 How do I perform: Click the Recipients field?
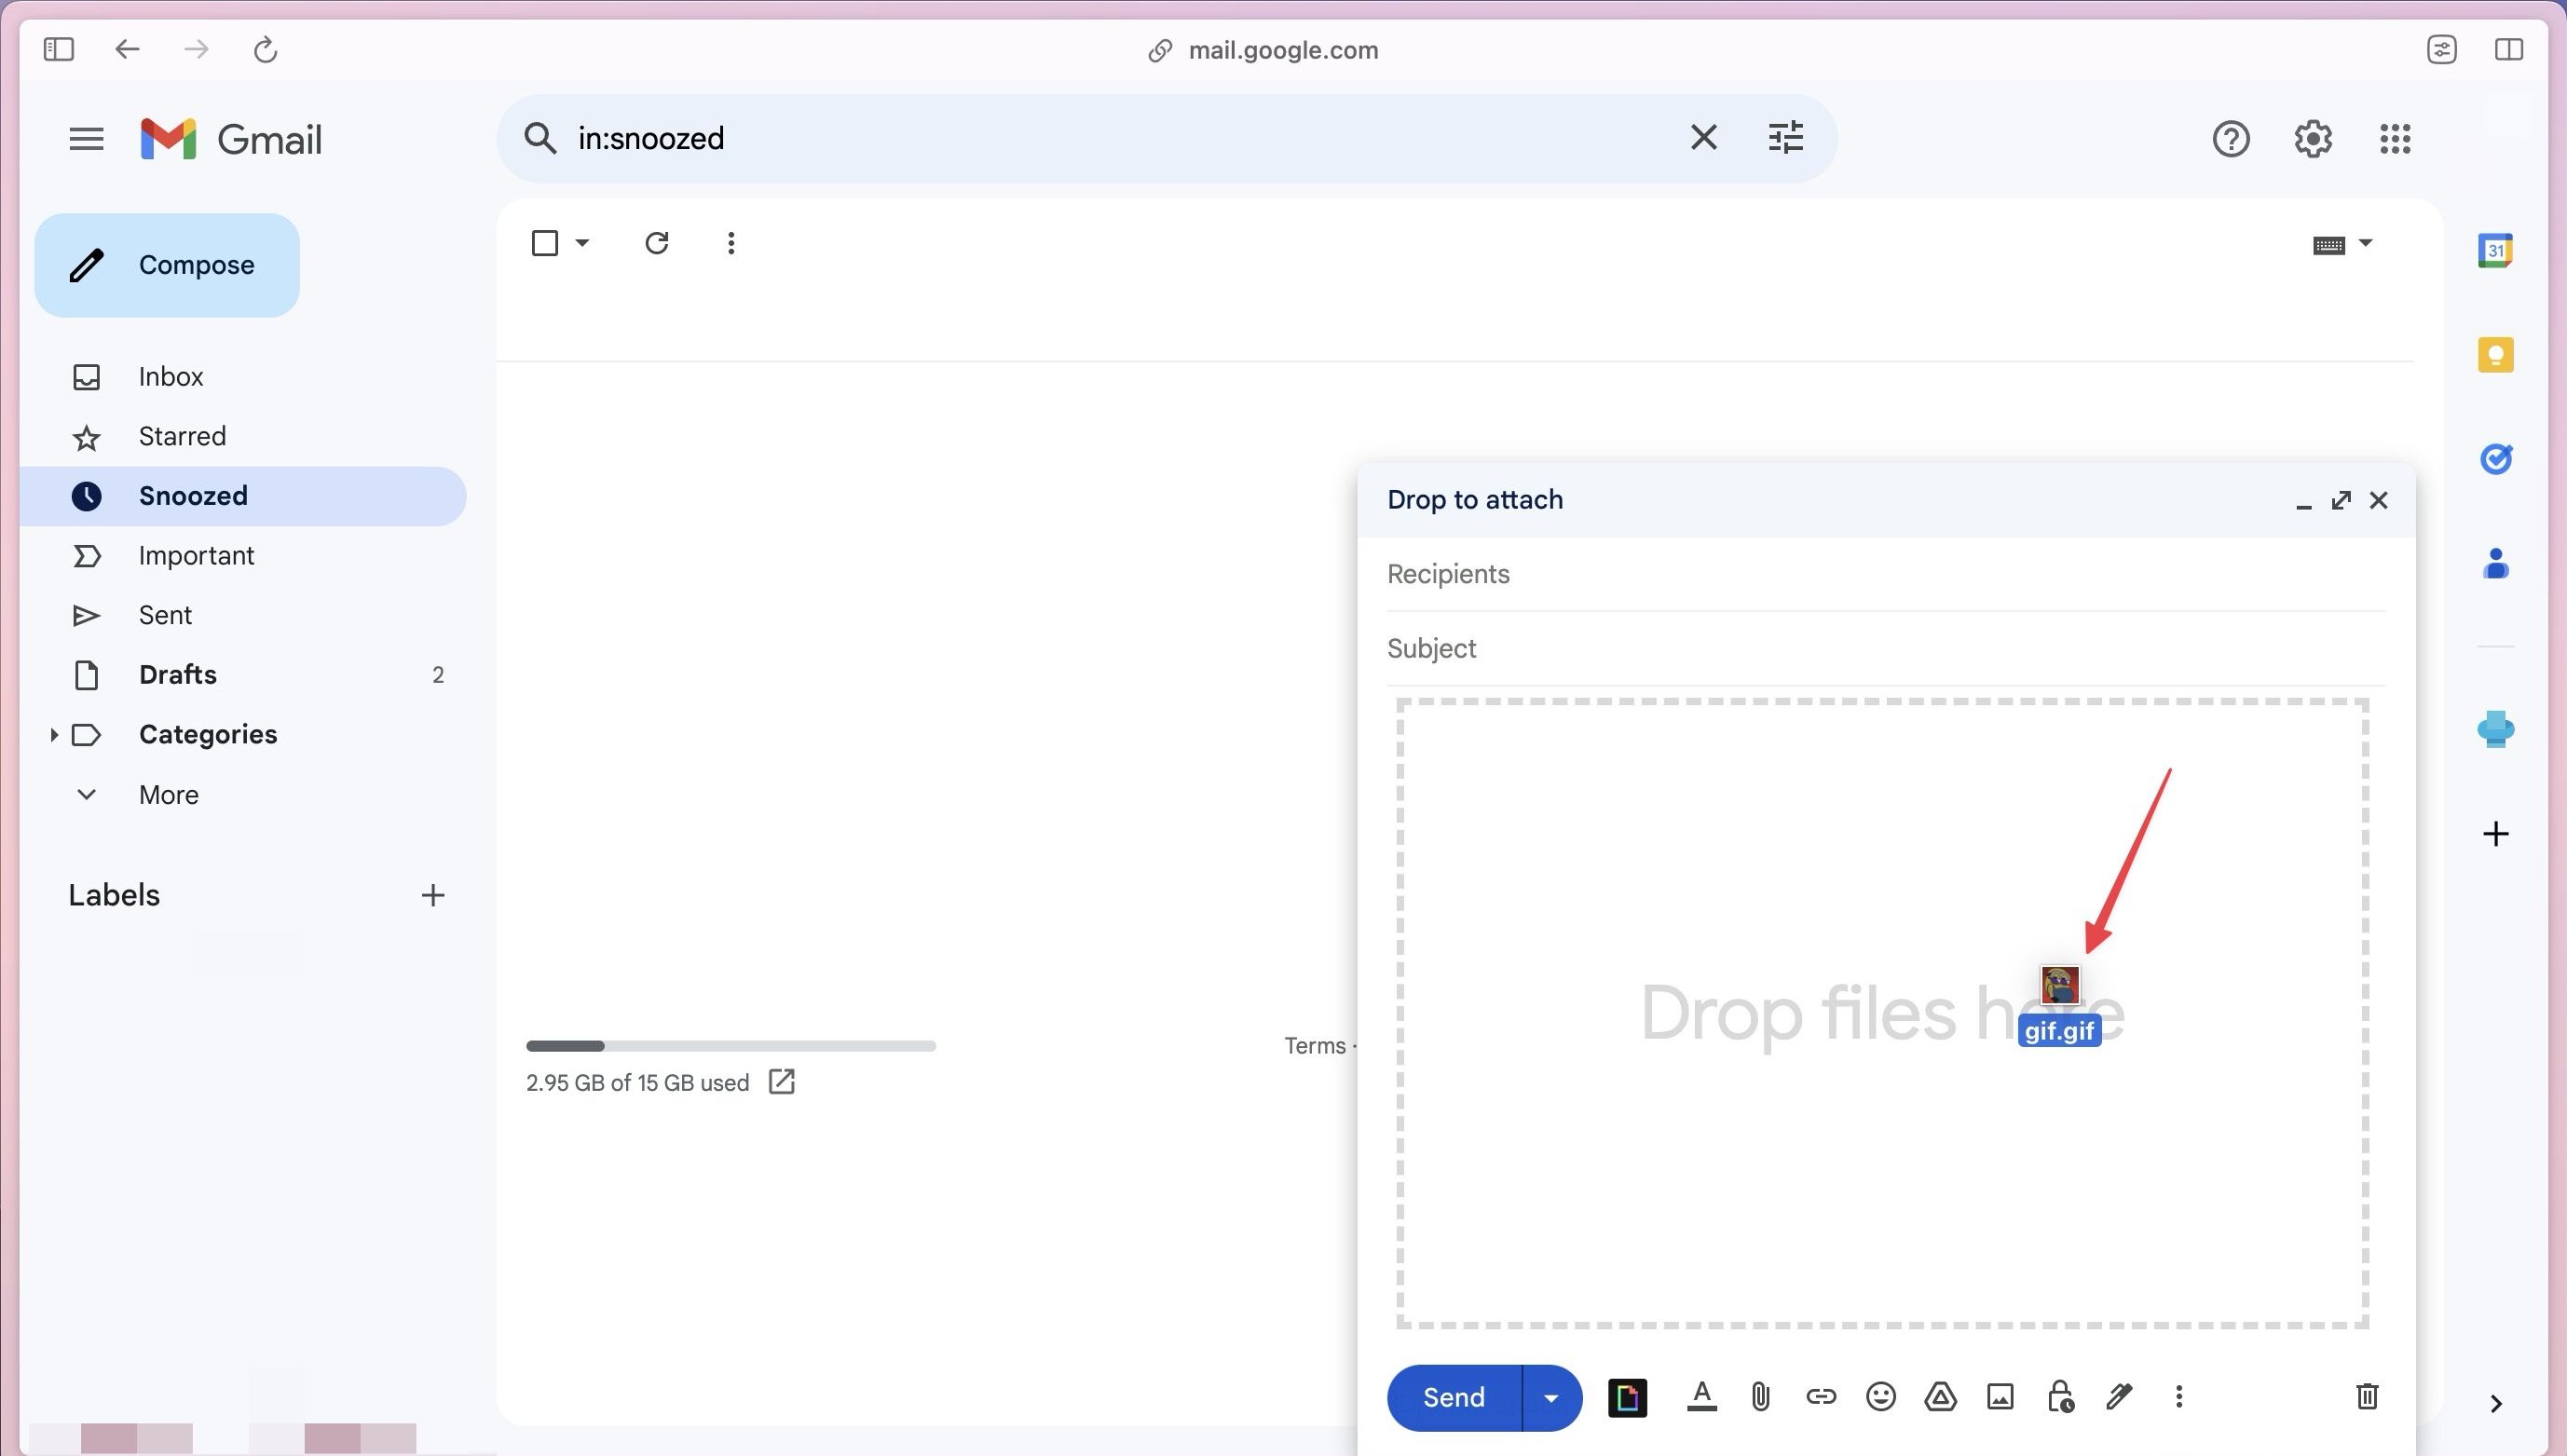(1885, 574)
